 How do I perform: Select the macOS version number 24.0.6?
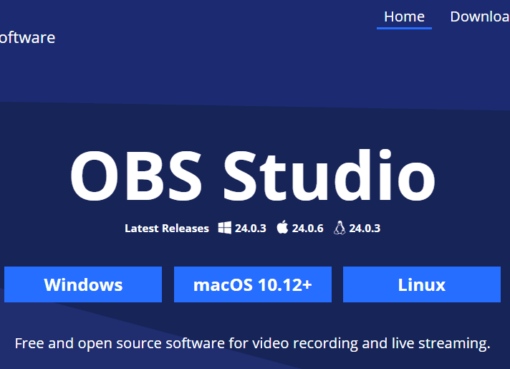(307, 228)
